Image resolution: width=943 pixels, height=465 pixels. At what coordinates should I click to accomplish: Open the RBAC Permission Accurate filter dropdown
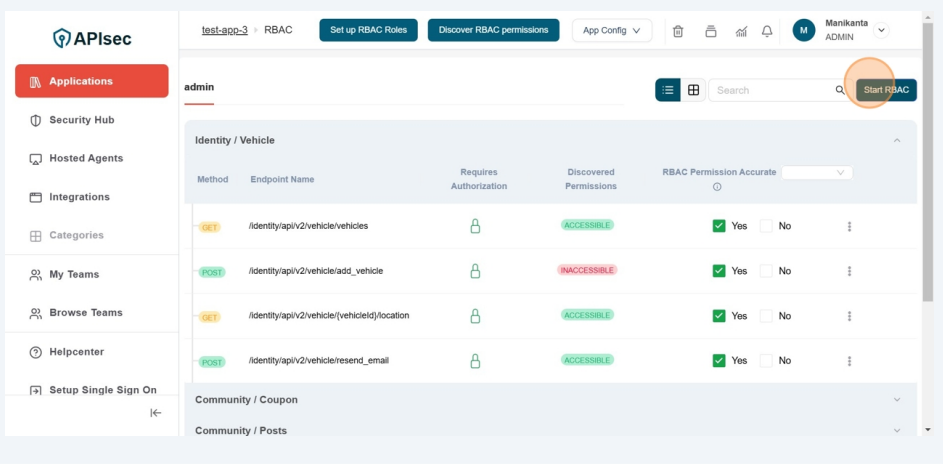point(817,173)
